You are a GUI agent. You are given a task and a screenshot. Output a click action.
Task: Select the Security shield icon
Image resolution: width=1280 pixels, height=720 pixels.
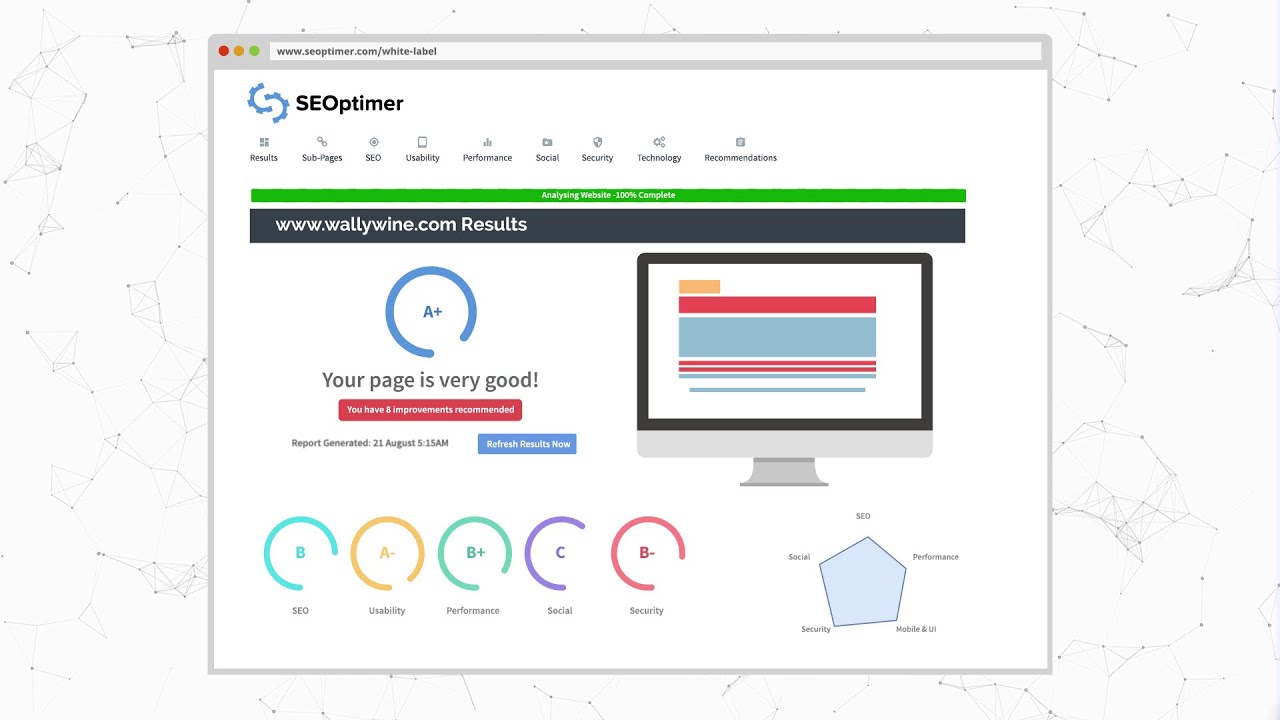[x=597, y=142]
